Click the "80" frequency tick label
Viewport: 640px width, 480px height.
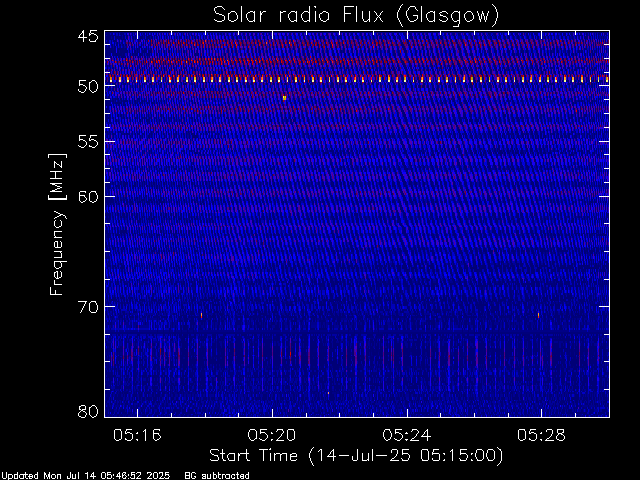point(88,411)
